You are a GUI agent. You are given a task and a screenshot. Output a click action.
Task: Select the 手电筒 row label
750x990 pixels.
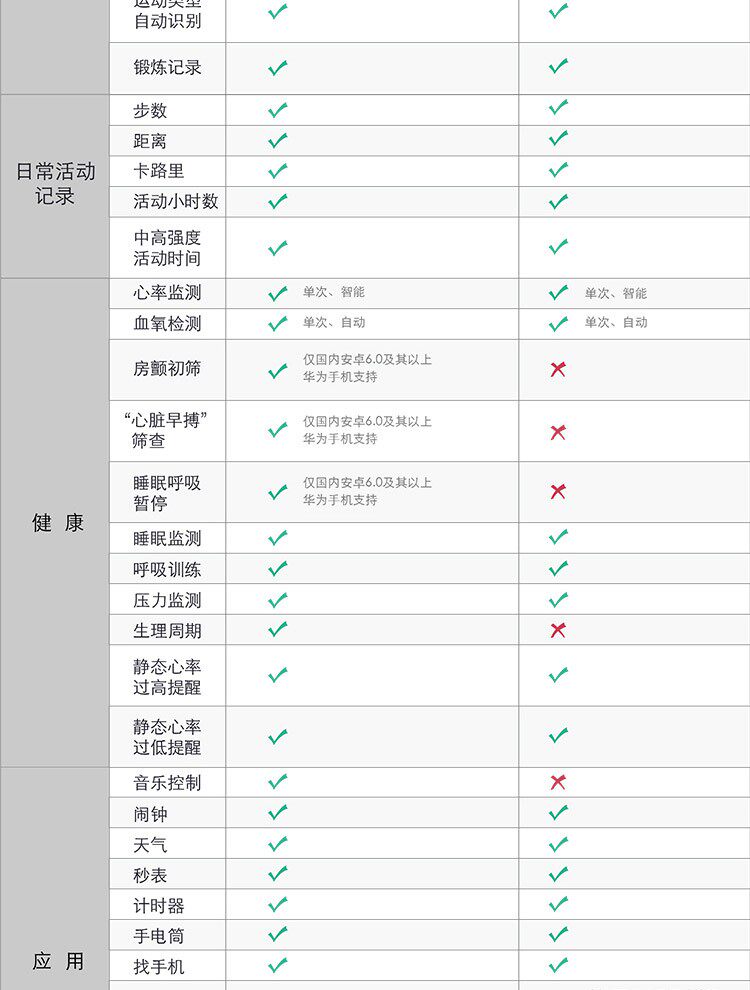(x=159, y=936)
